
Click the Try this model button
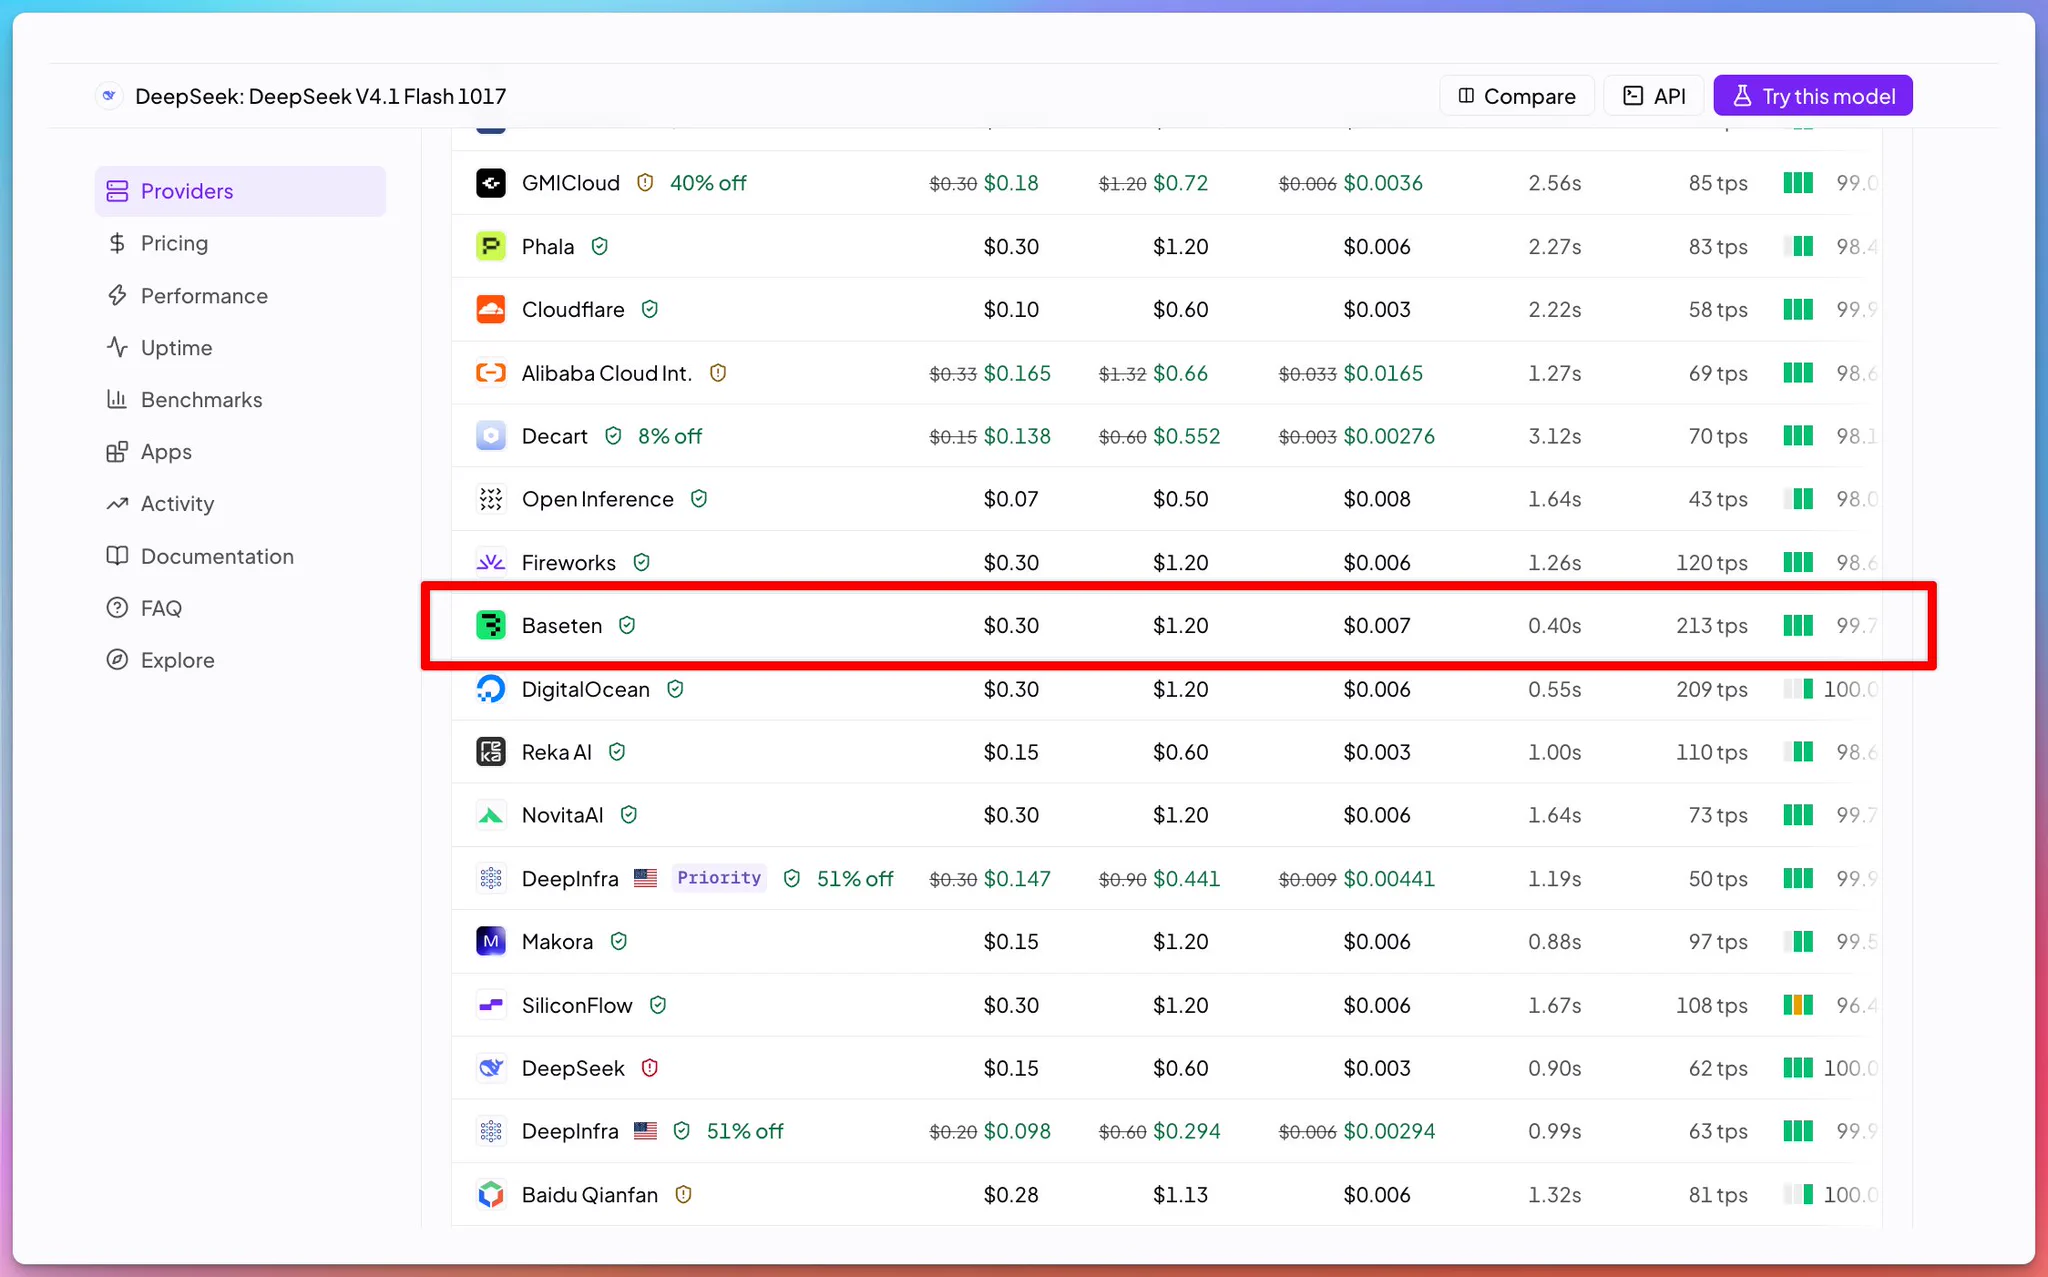pyautogui.click(x=1813, y=96)
